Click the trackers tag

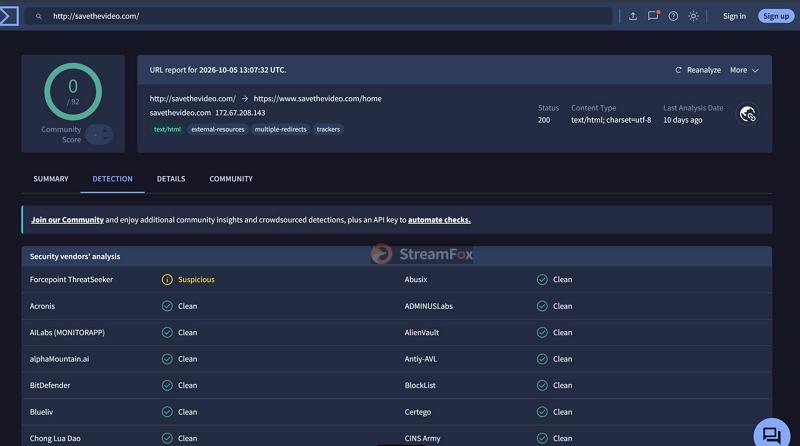coord(328,130)
